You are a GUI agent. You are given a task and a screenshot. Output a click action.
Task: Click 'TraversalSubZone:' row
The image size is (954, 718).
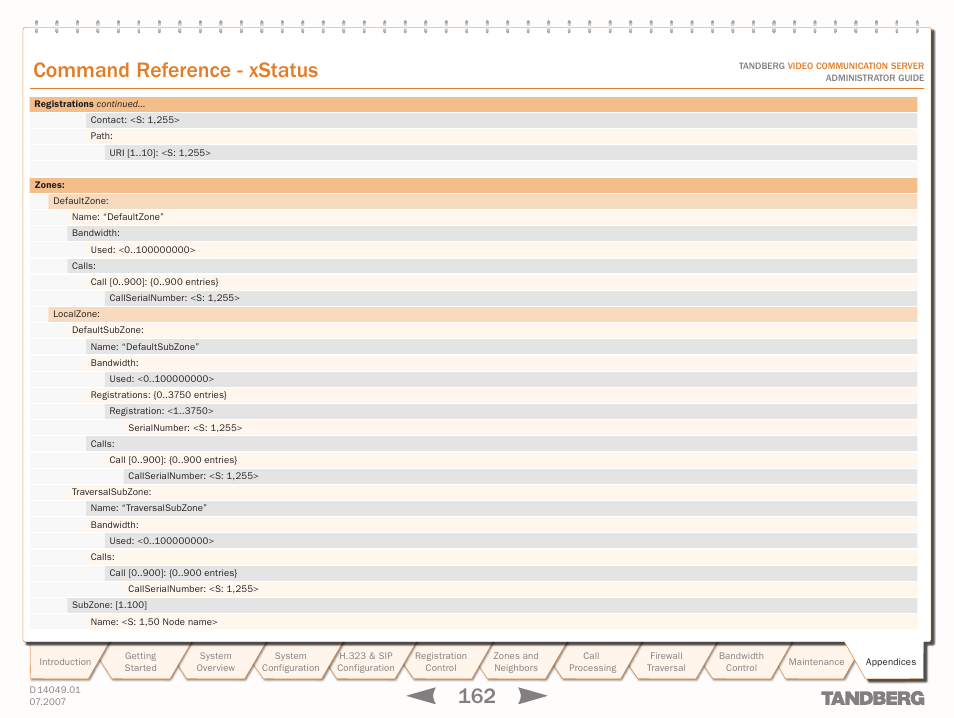[492, 492]
